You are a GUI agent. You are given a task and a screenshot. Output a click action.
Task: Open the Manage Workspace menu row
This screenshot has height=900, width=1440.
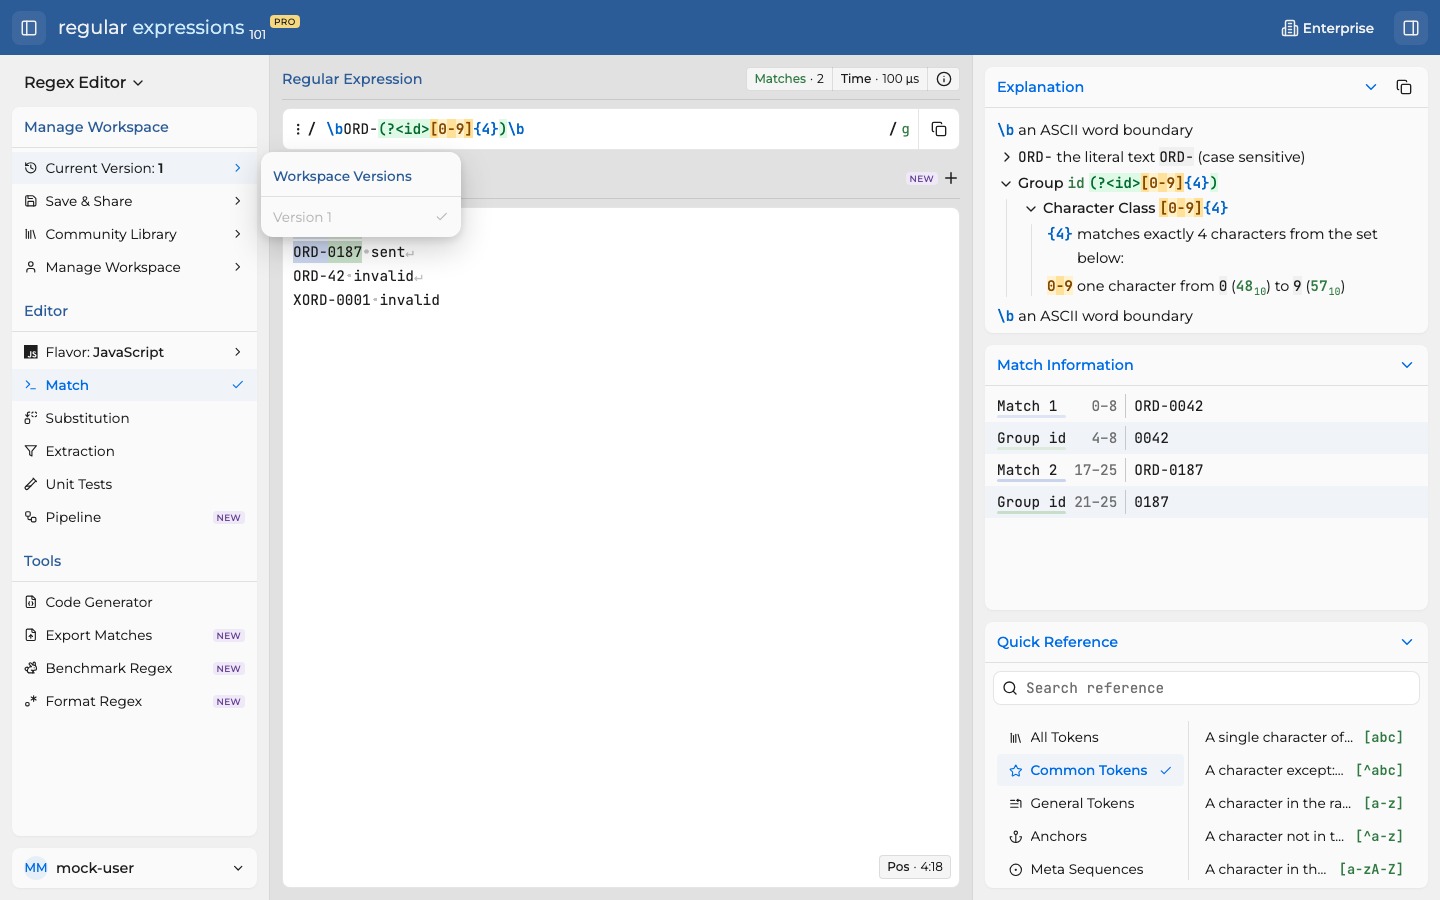pyautogui.click(x=134, y=267)
